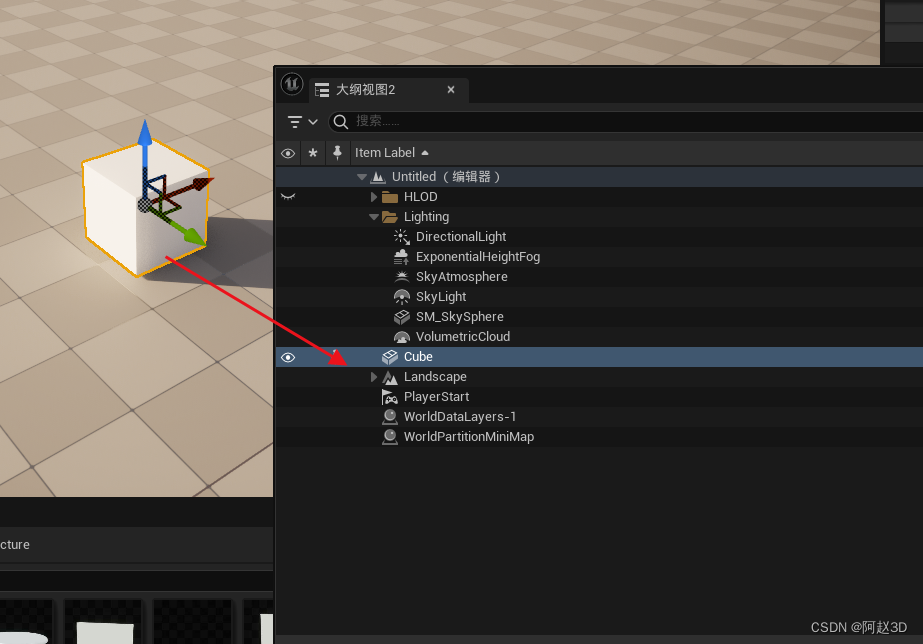Switch to the 大纲视图2 tab
Screen dimensions: 923x644
pos(365,89)
